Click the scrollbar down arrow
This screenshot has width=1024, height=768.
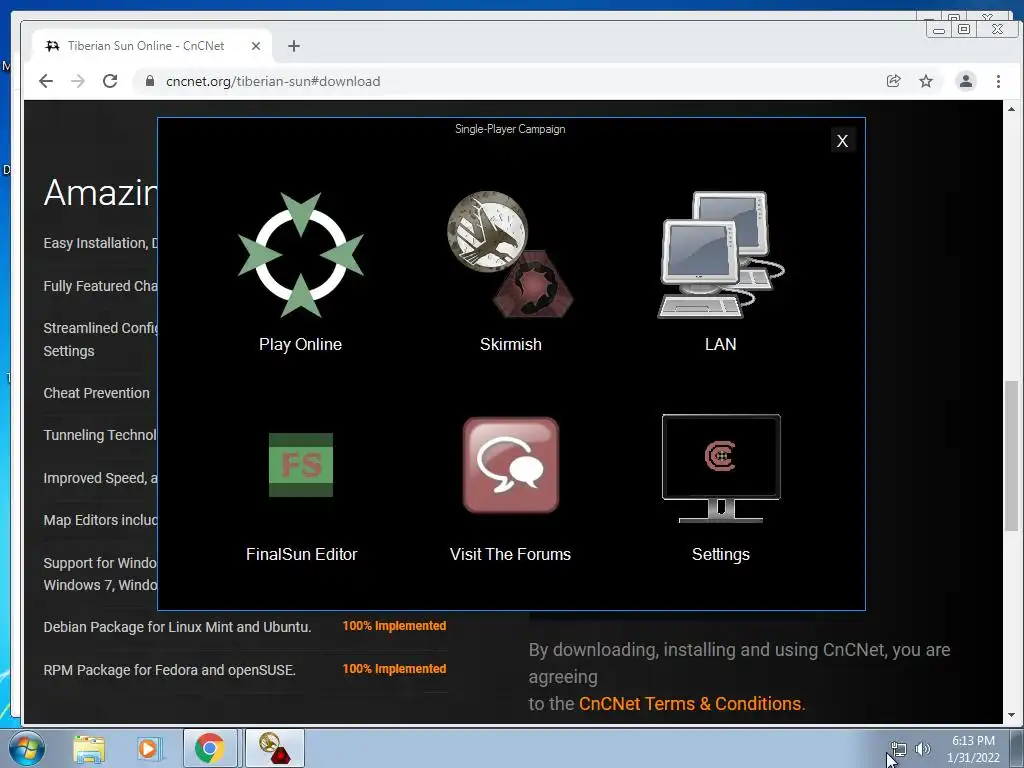1011,716
